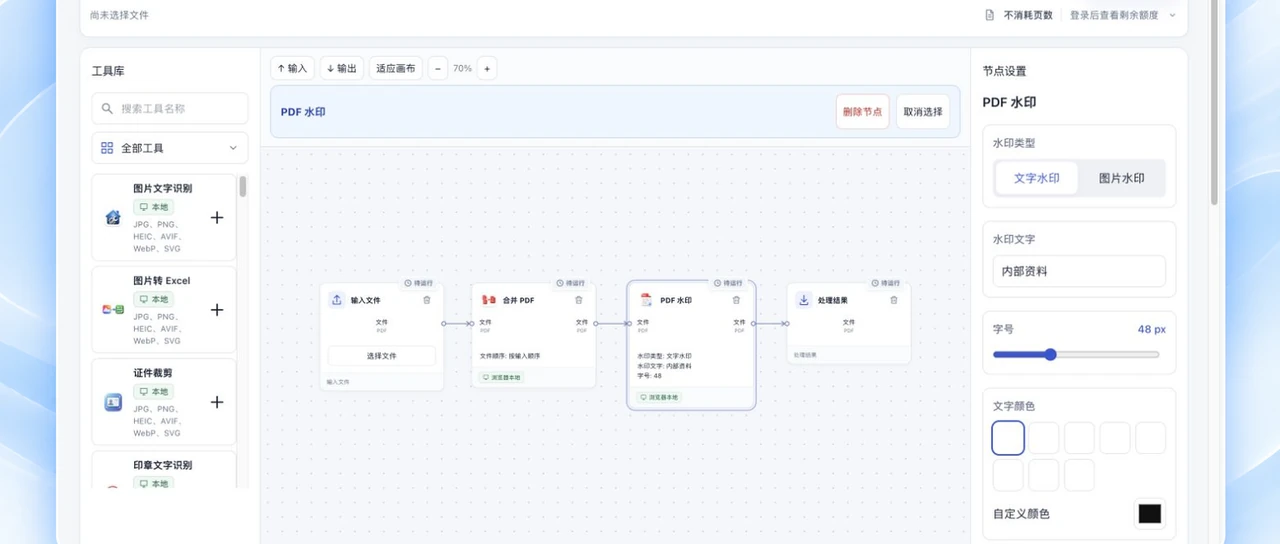1280x544 pixels.
Task: Click the 搜索工具名称 search field
Action: click(170, 108)
